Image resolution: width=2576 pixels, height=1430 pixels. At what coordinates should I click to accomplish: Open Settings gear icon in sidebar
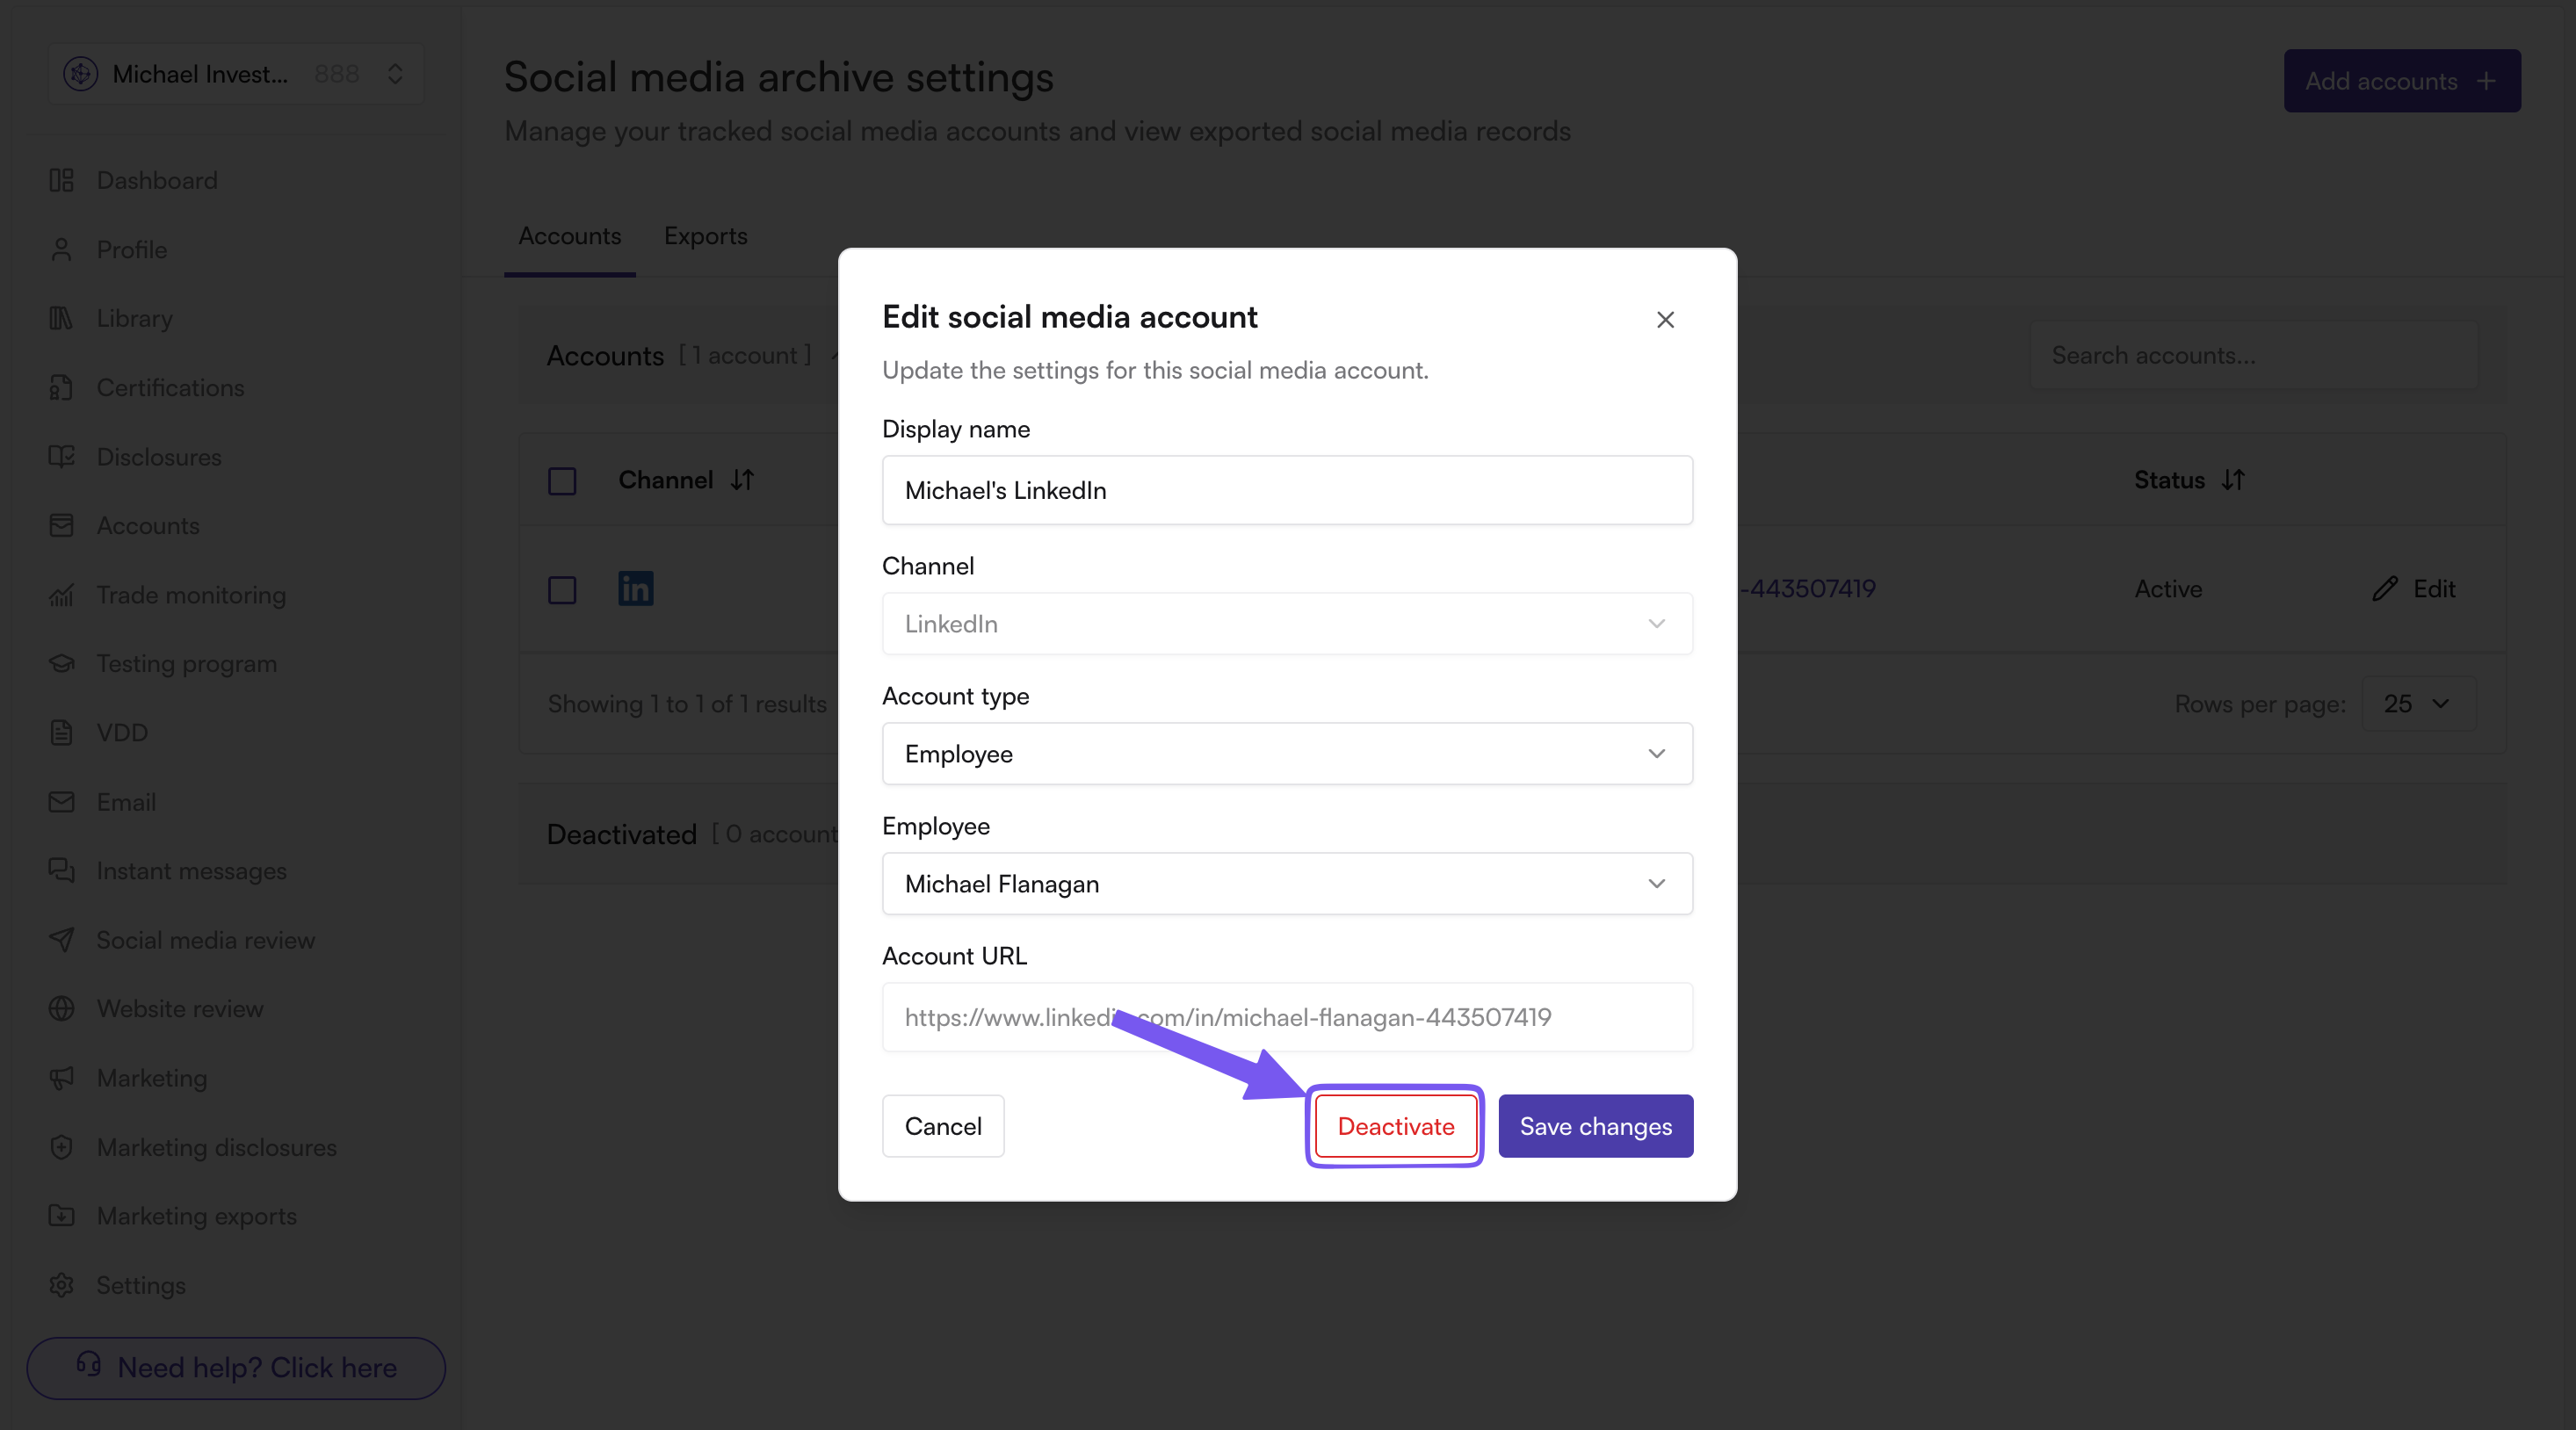point(61,1285)
